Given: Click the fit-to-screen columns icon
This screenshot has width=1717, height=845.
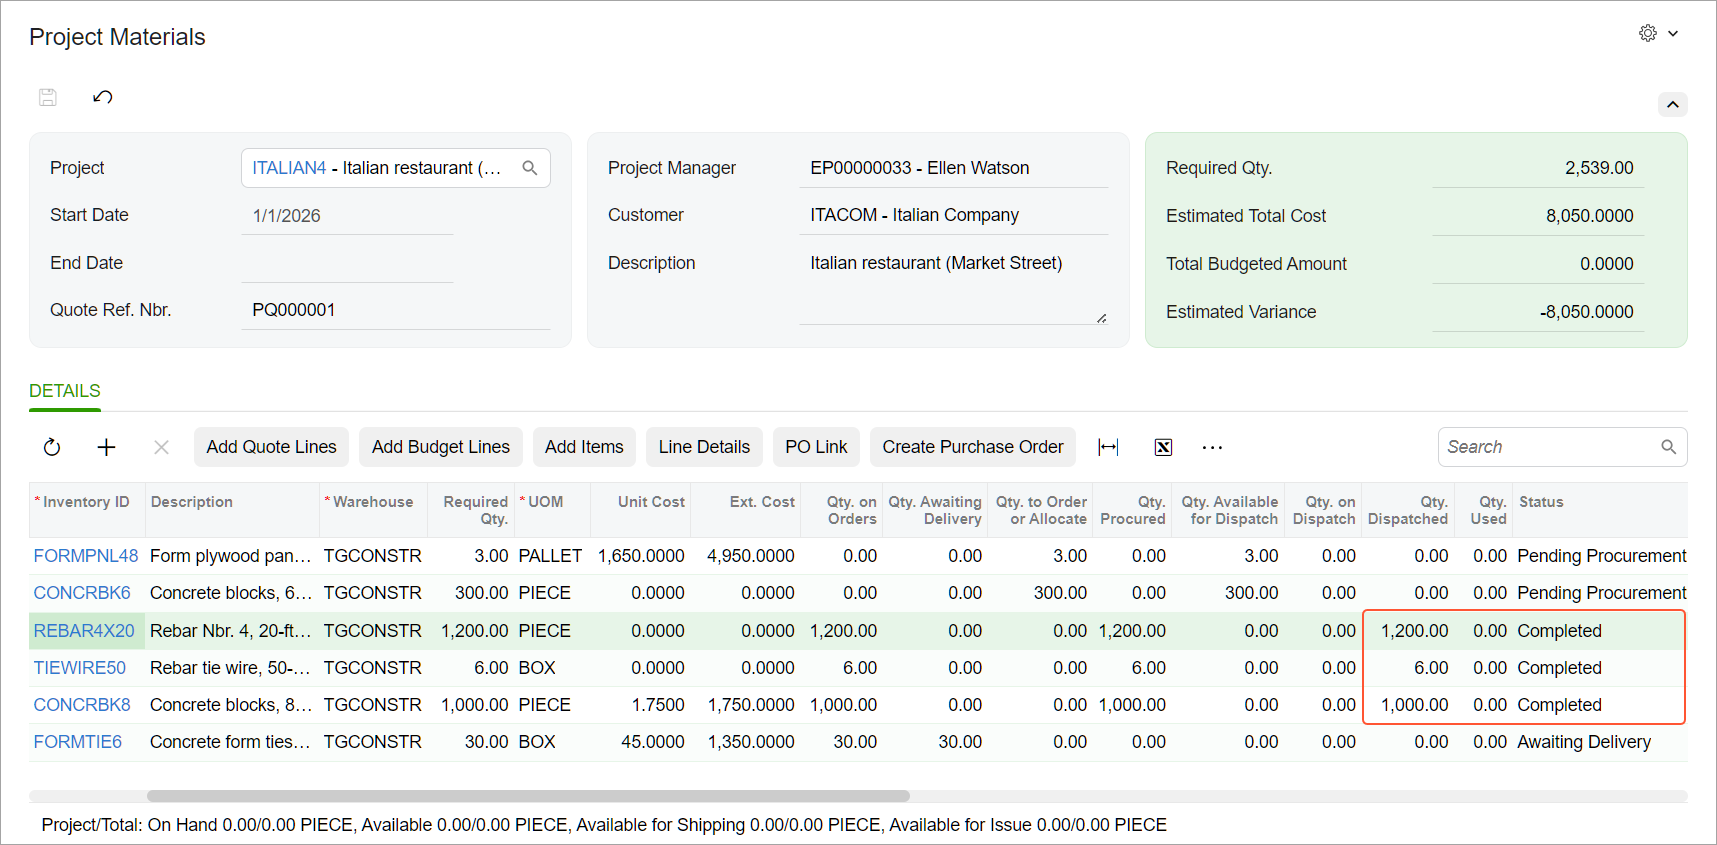Looking at the screenshot, I should [x=1108, y=447].
